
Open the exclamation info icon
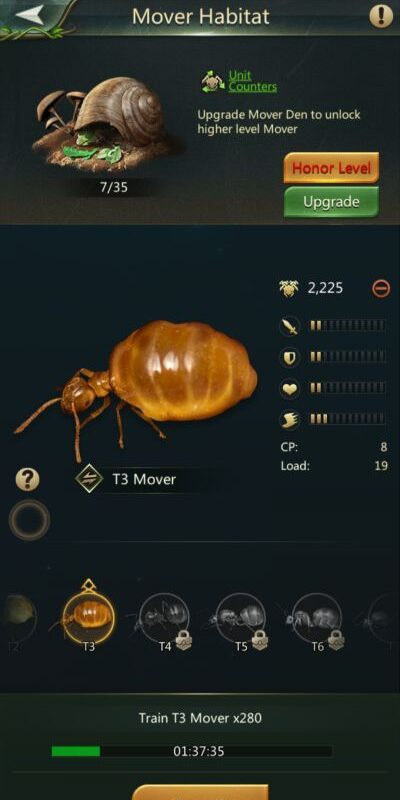click(381, 16)
